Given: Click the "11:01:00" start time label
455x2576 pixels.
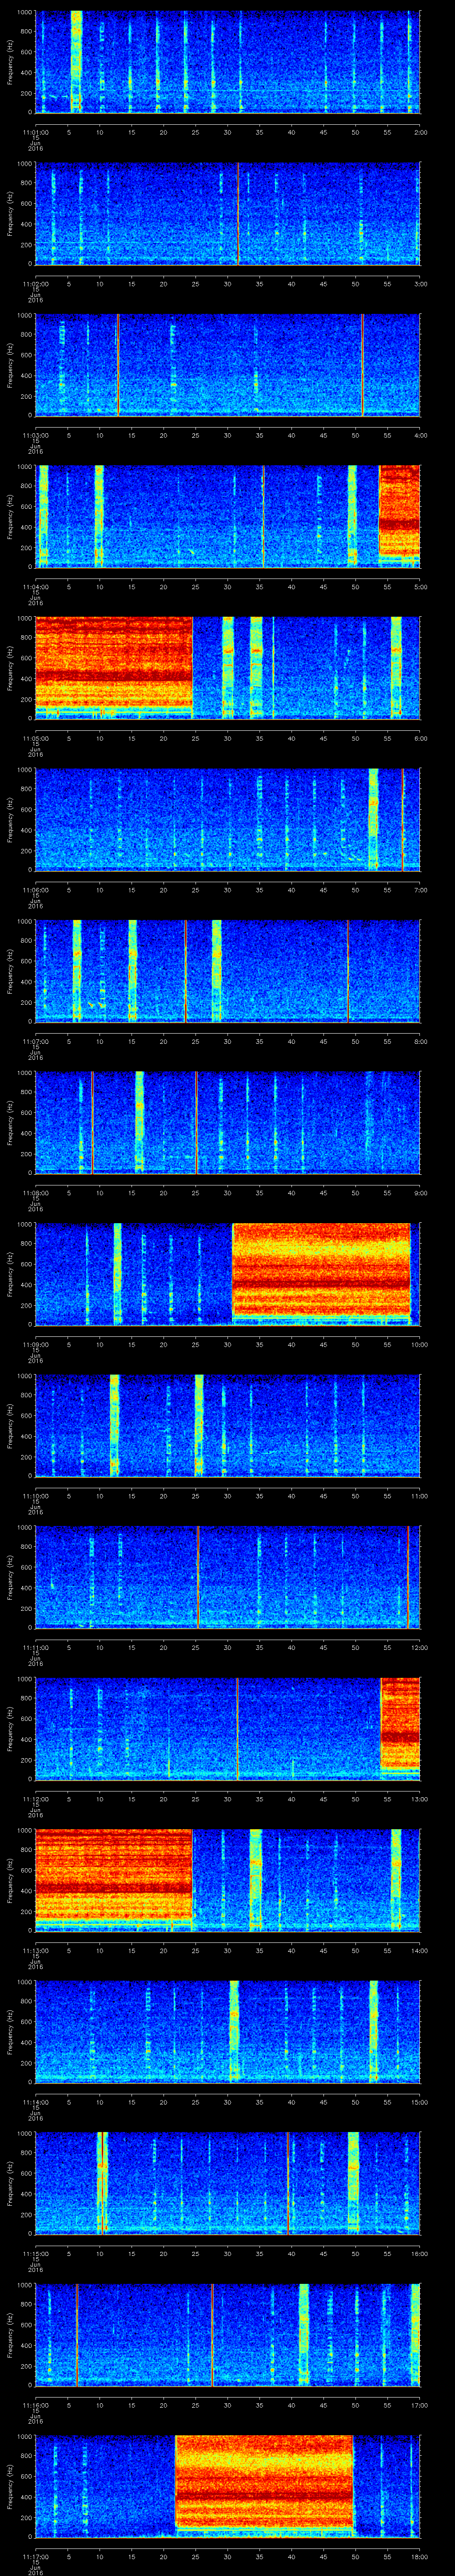Looking at the screenshot, I should (x=35, y=131).
